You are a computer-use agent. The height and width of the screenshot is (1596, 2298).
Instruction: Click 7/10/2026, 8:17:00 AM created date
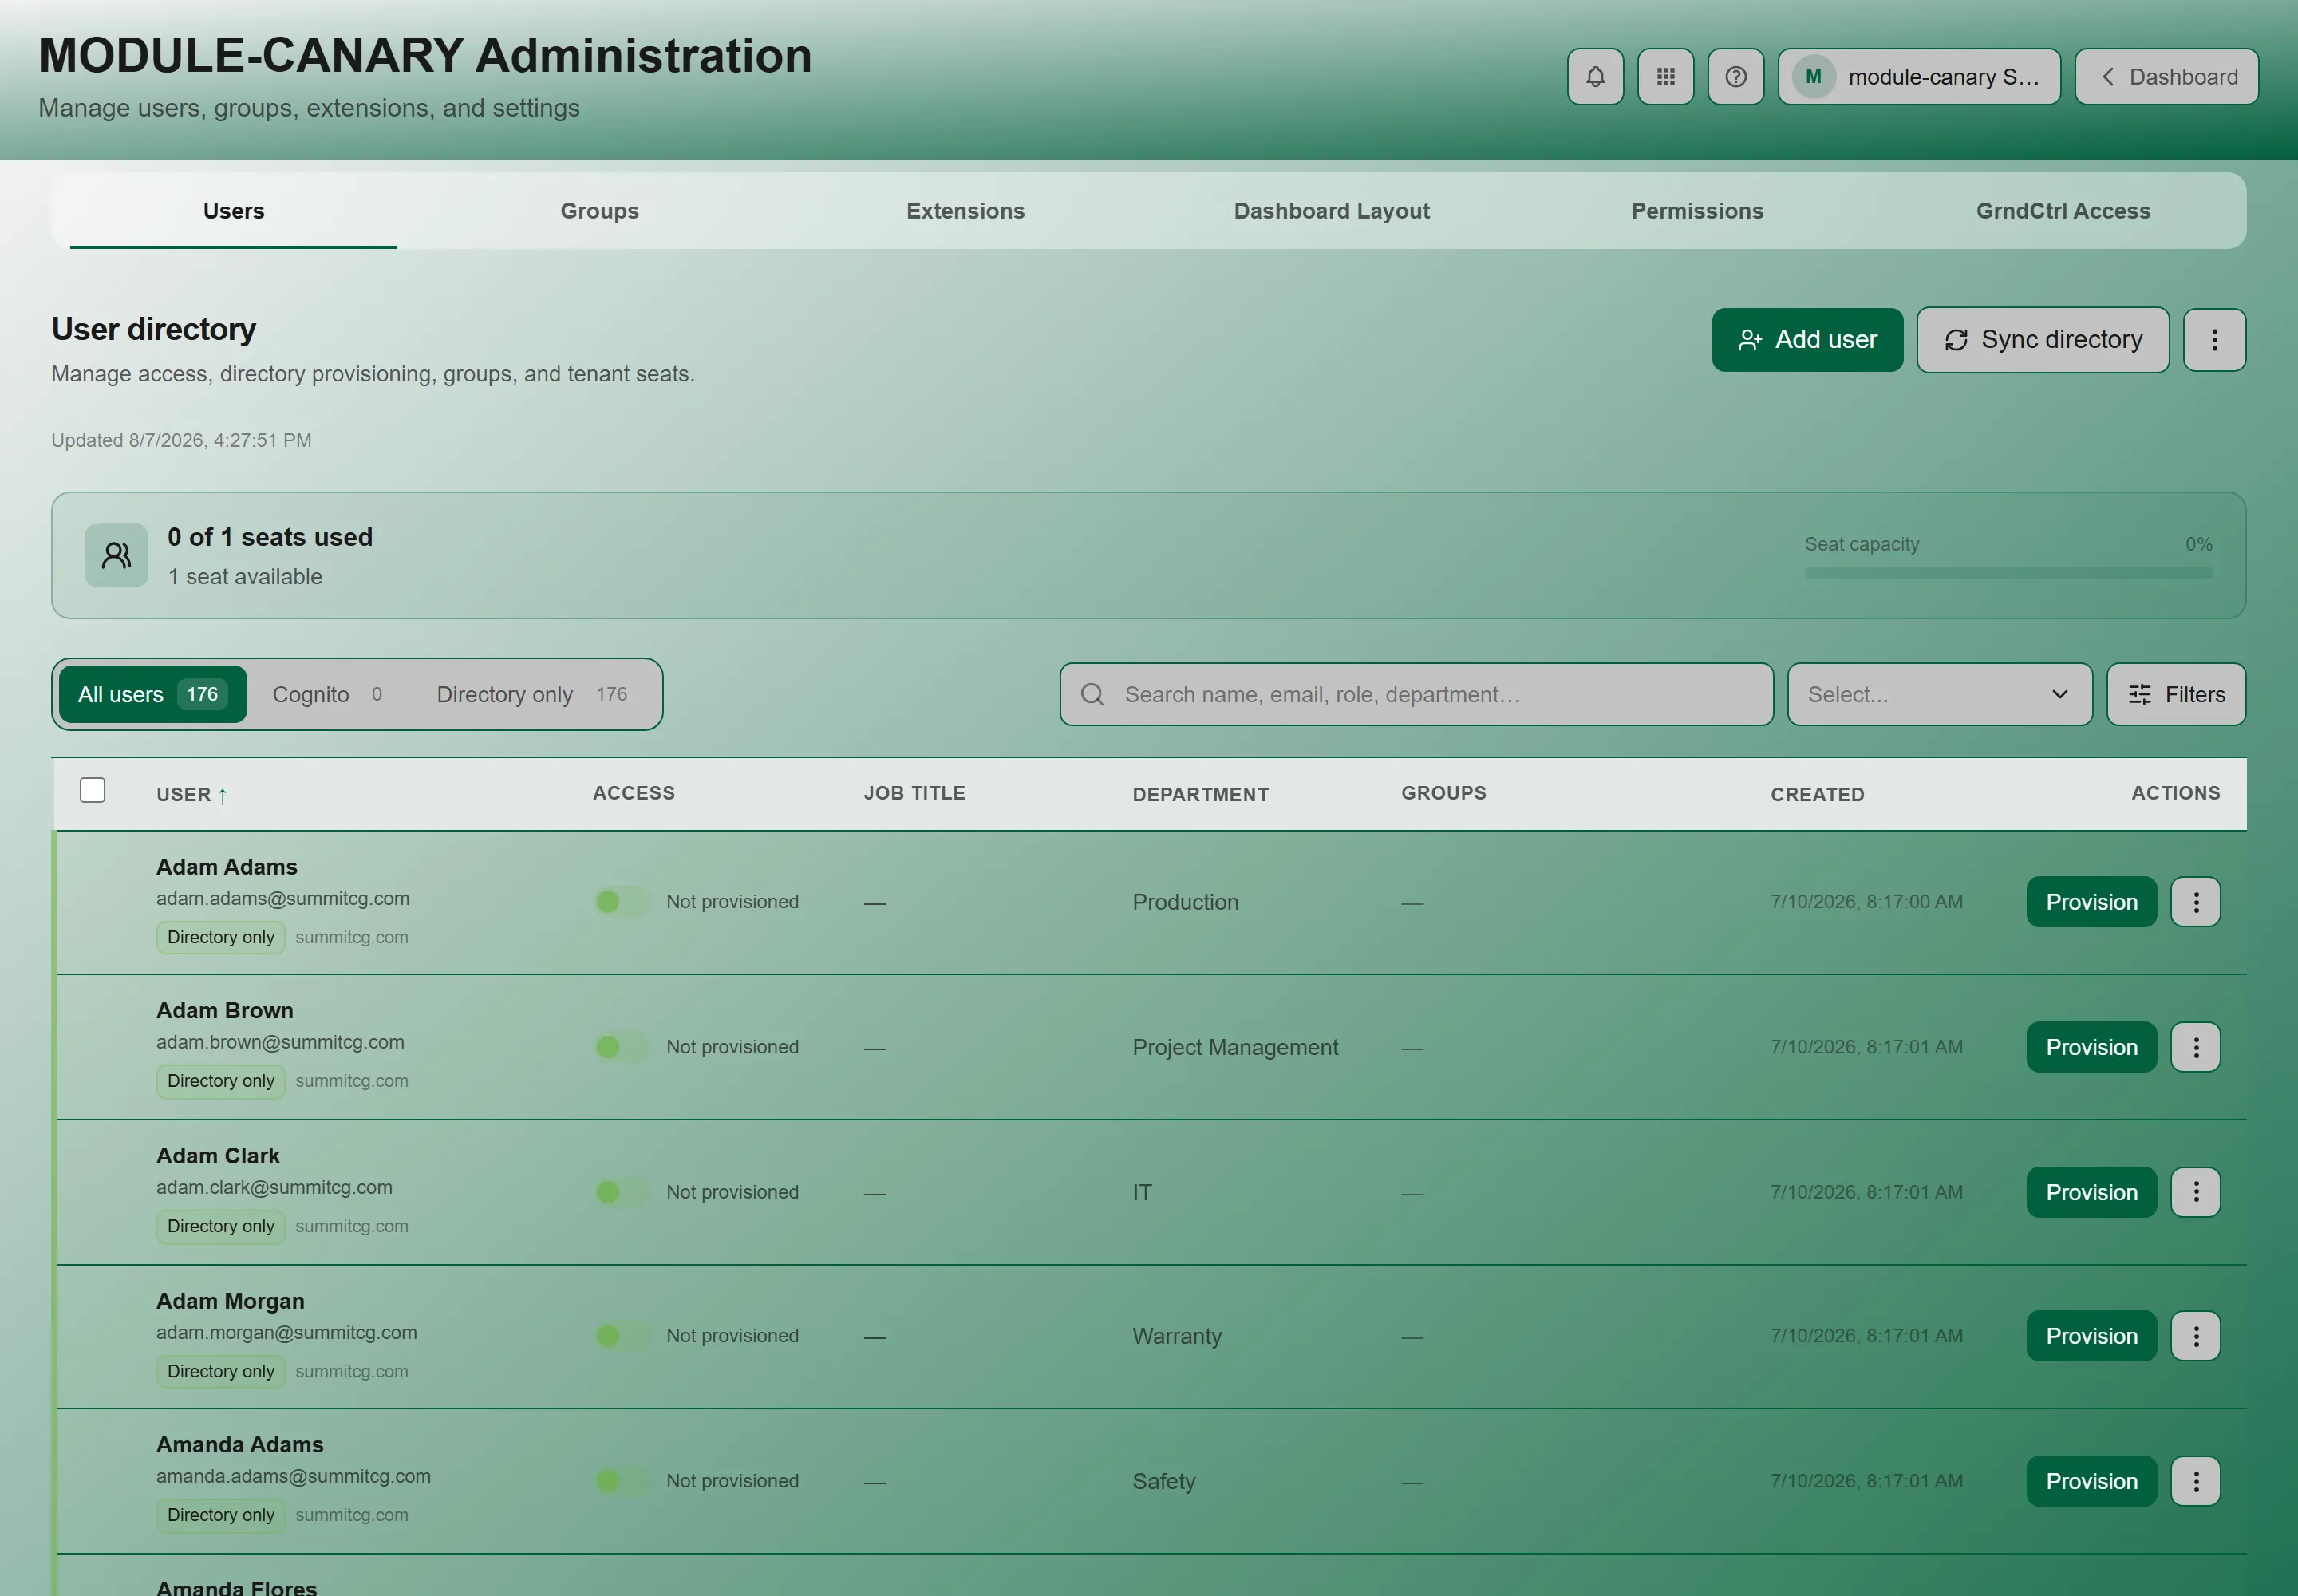point(1866,902)
